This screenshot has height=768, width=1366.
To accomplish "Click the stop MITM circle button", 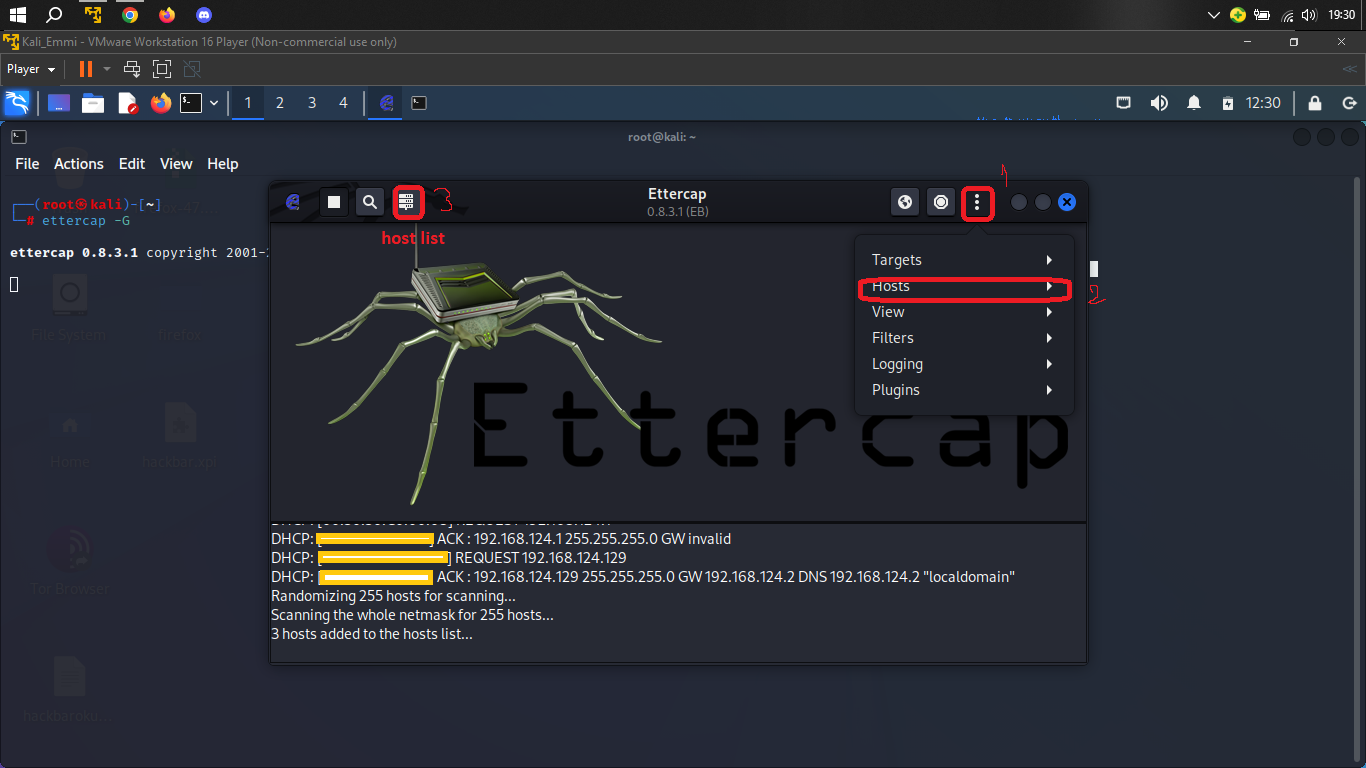I will pos(941,202).
